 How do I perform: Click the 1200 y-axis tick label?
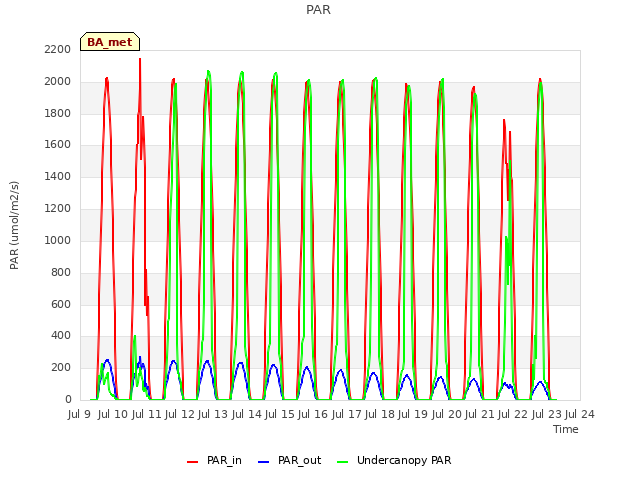click(58, 208)
